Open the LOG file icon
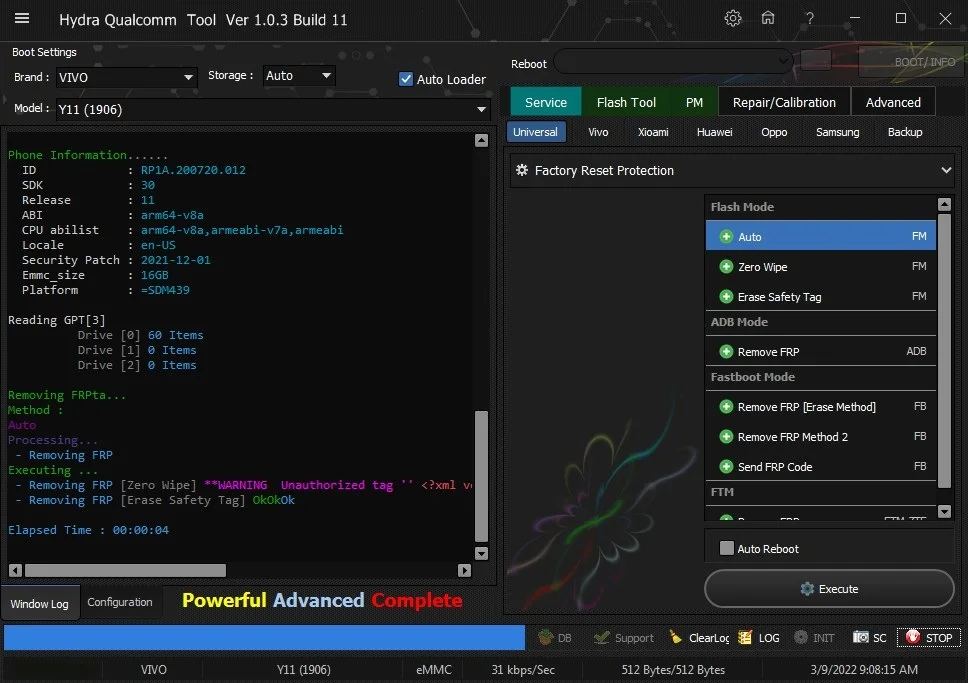Image resolution: width=968 pixels, height=683 pixels. tap(746, 637)
